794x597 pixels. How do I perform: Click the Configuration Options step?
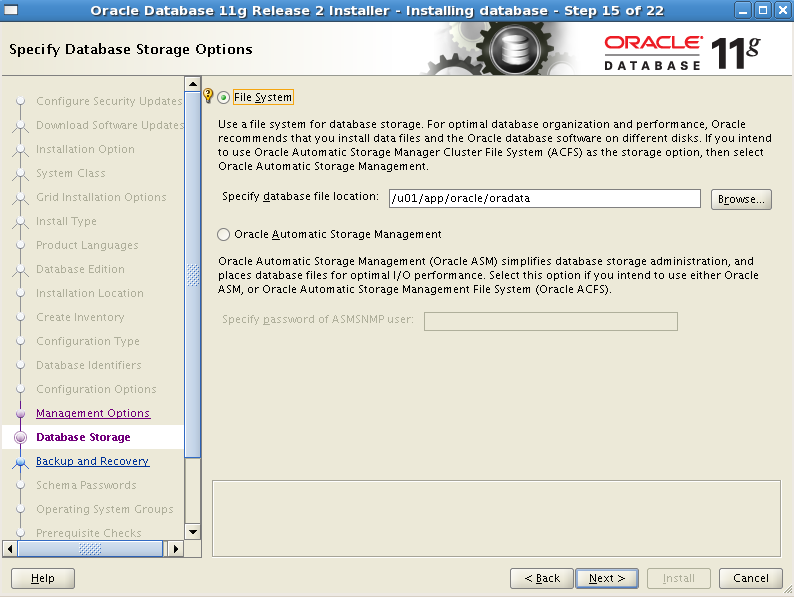click(96, 389)
